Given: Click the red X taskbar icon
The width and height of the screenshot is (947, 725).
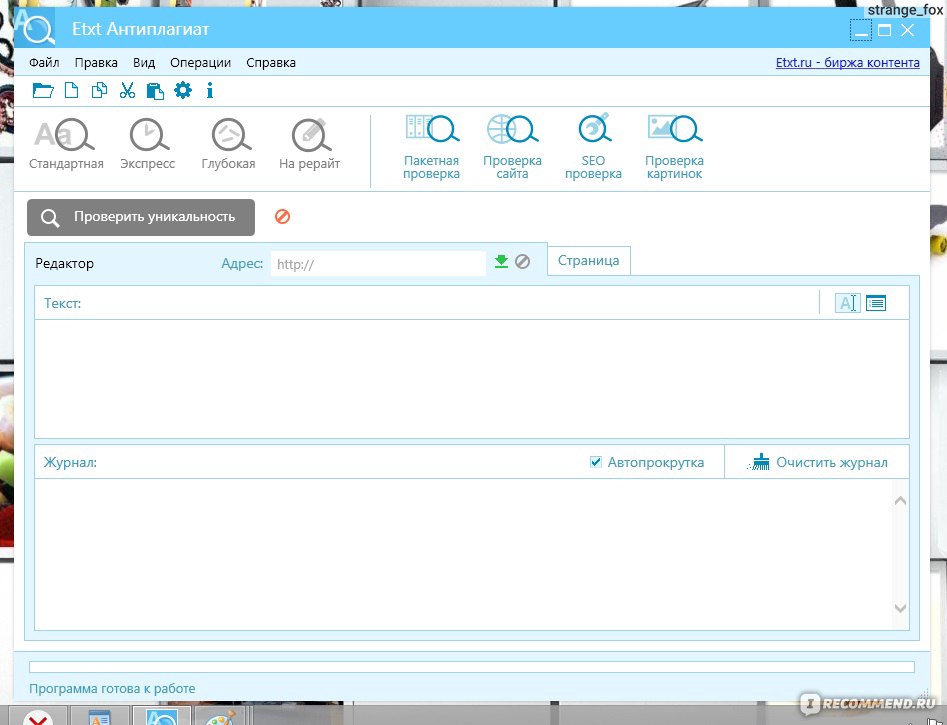Looking at the screenshot, I should click(40, 718).
